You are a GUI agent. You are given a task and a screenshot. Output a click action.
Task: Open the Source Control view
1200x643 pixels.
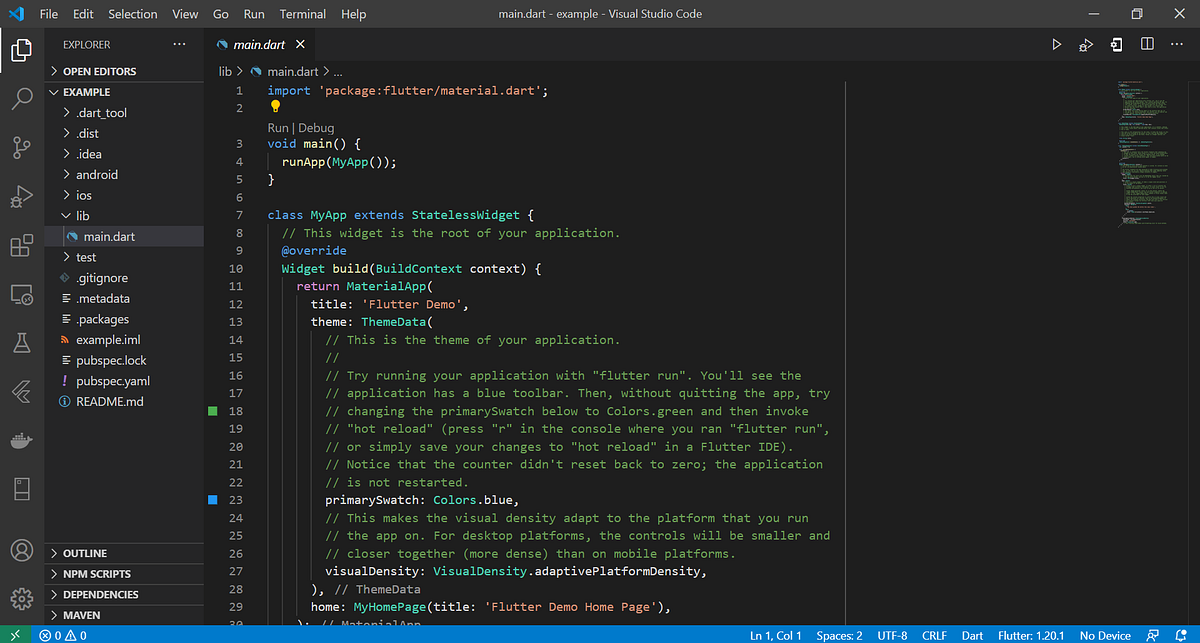[x=22, y=148]
